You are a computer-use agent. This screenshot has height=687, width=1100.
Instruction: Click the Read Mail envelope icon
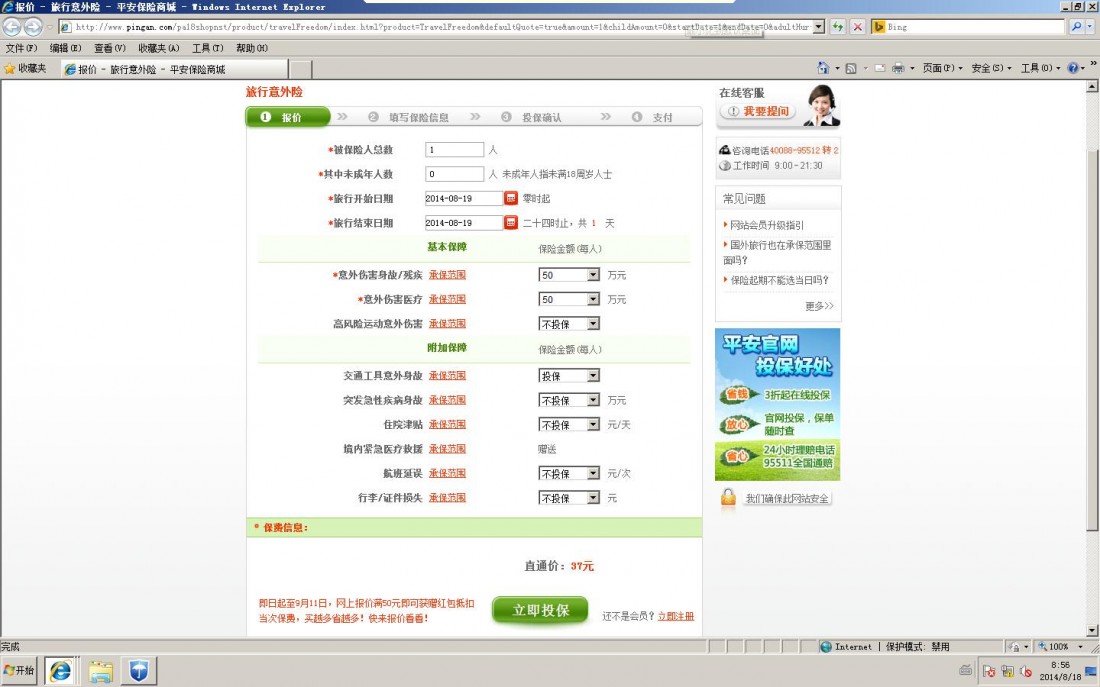coord(880,68)
